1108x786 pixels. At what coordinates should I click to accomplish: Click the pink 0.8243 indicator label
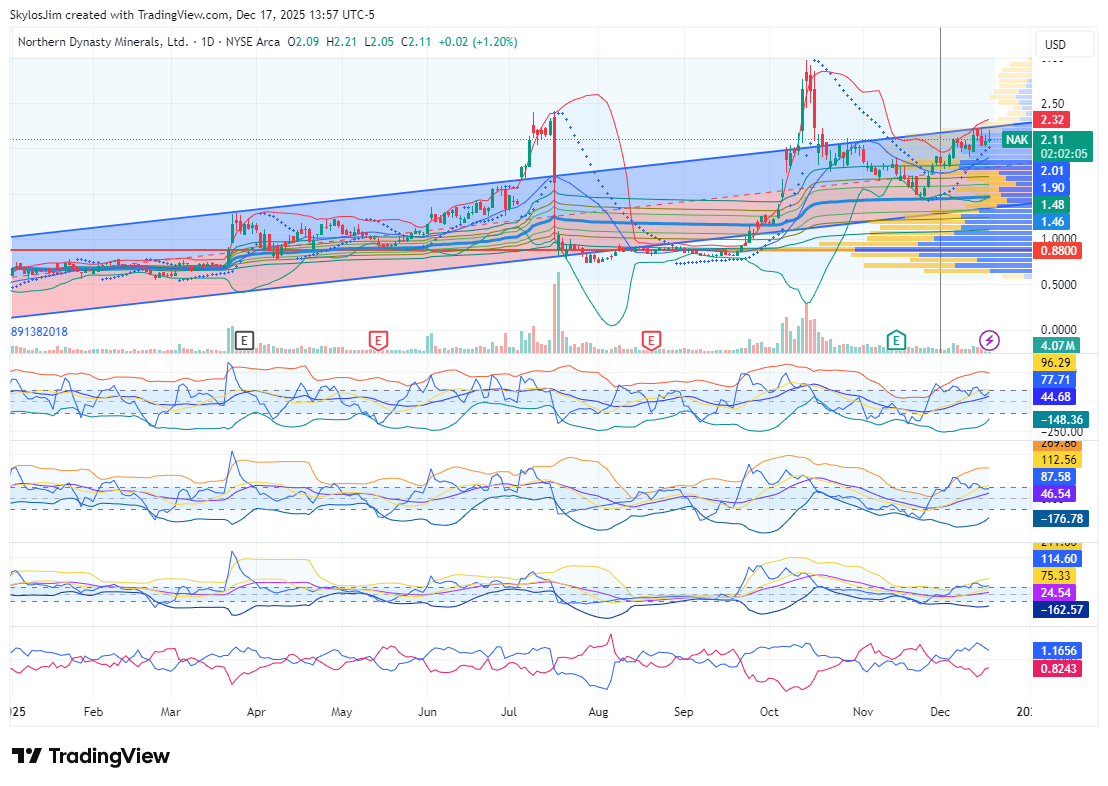tap(1059, 668)
